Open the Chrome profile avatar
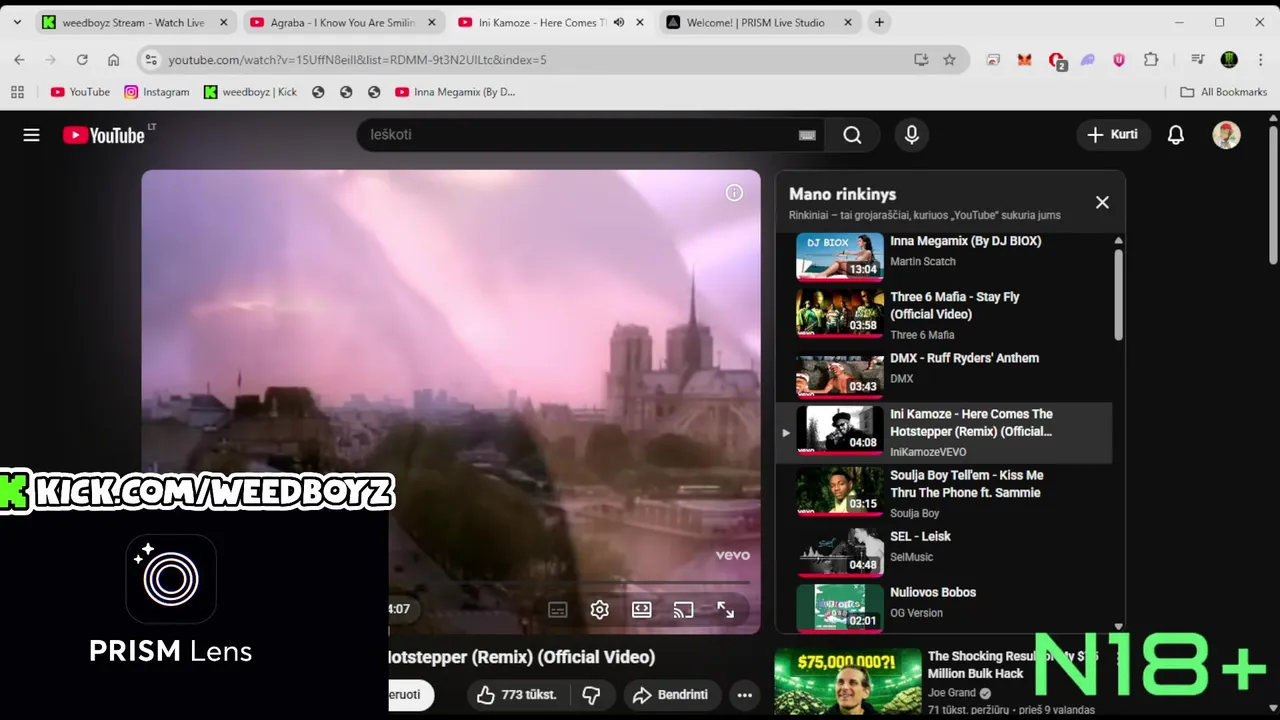The image size is (1280, 720). (x=1229, y=60)
